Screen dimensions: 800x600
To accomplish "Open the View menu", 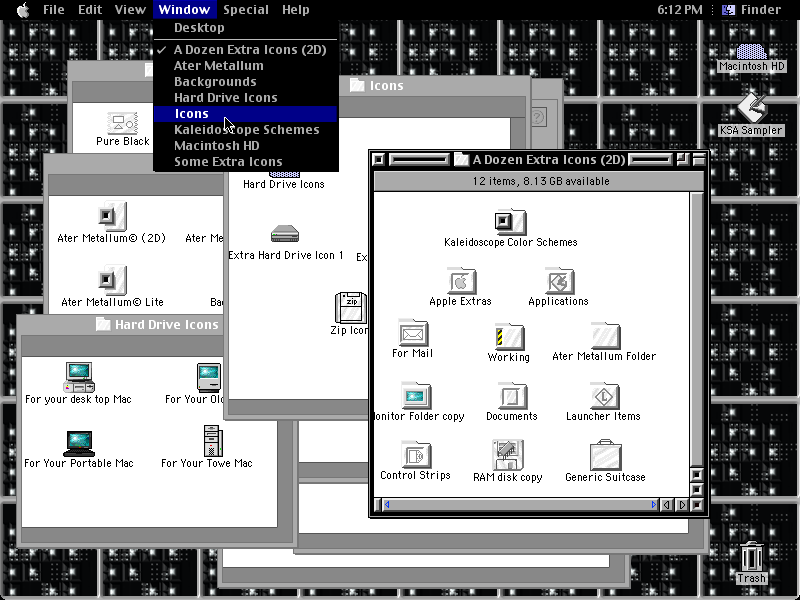I will click(130, 10).
